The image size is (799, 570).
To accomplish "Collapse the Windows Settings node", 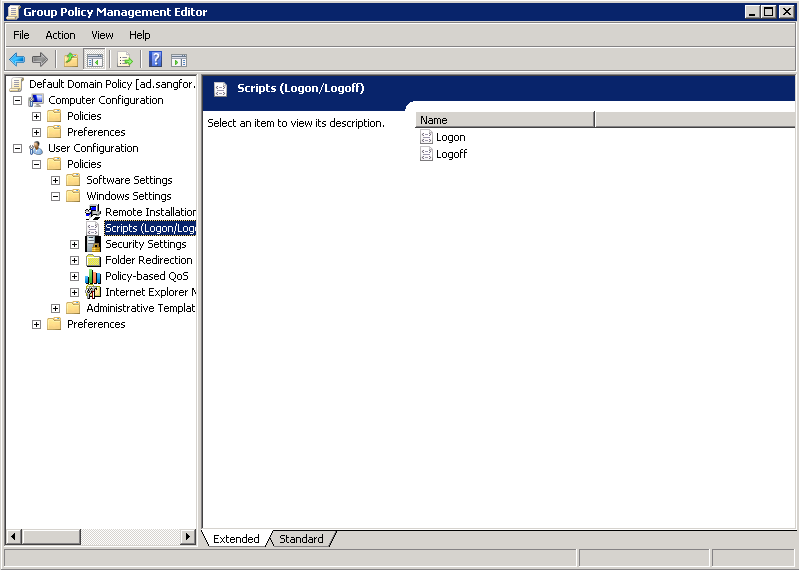I will [55, 196].
